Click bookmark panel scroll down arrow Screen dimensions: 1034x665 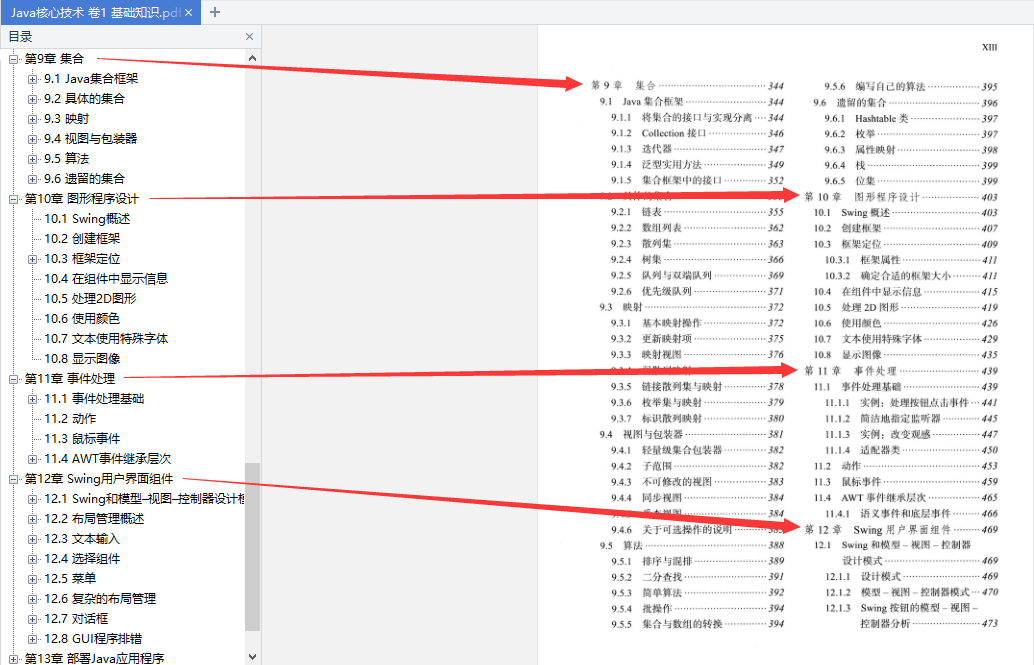coord(253,657)
